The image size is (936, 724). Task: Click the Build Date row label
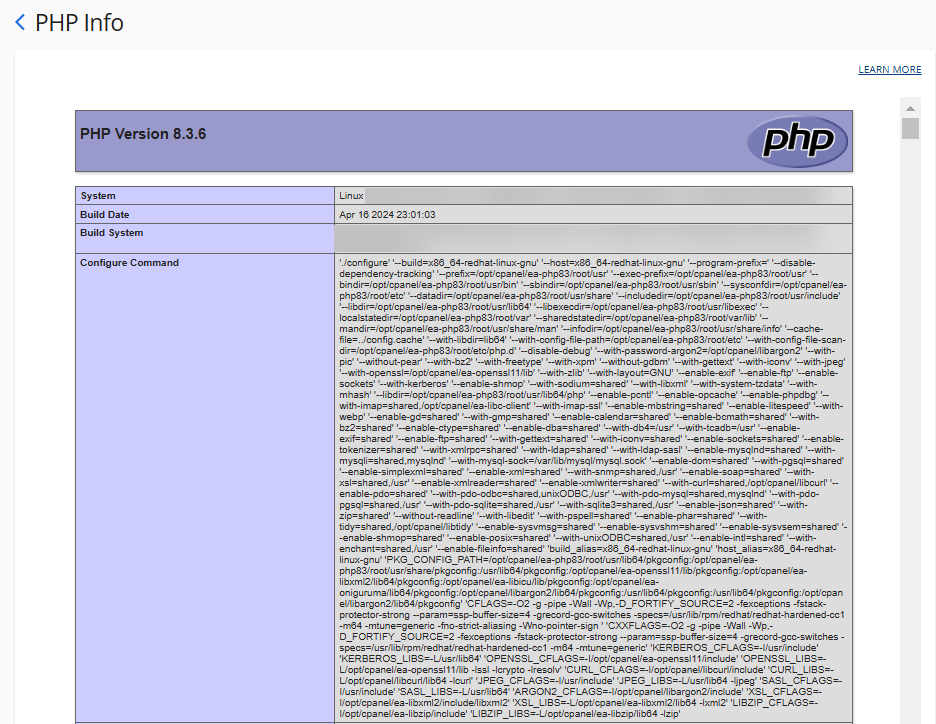point(104,213)
